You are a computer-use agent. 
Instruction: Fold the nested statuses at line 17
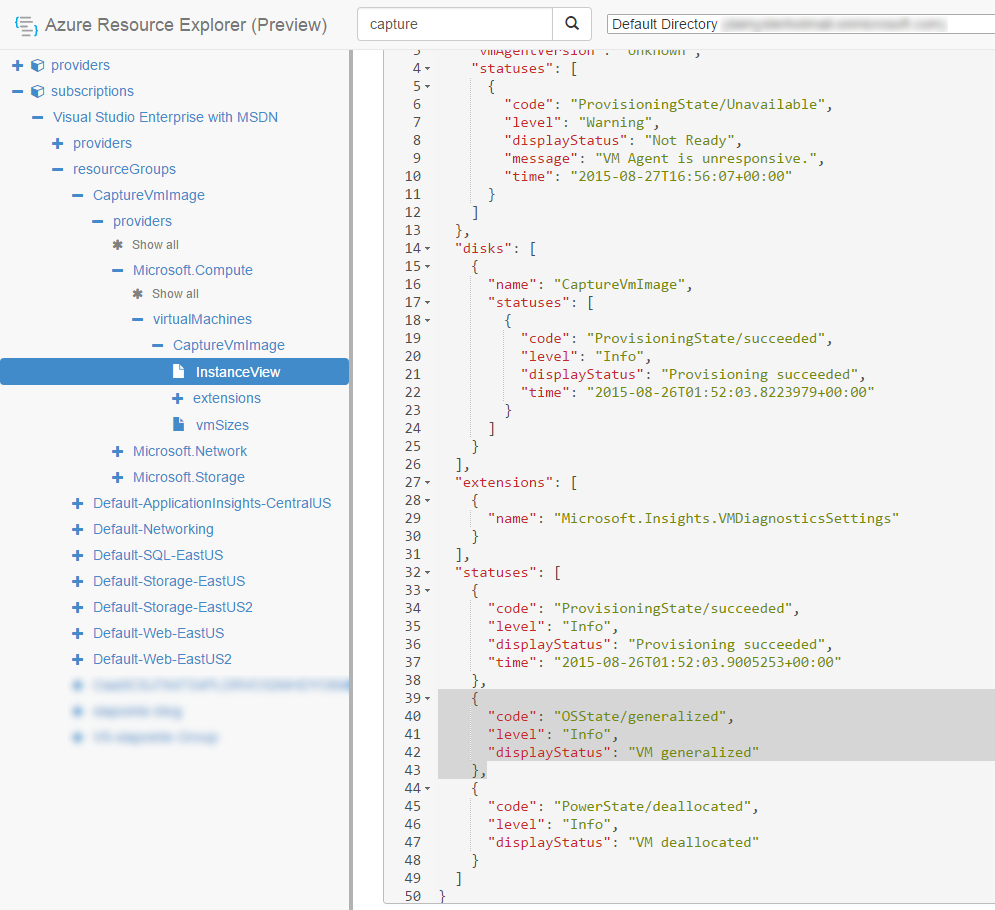point(428,303)
